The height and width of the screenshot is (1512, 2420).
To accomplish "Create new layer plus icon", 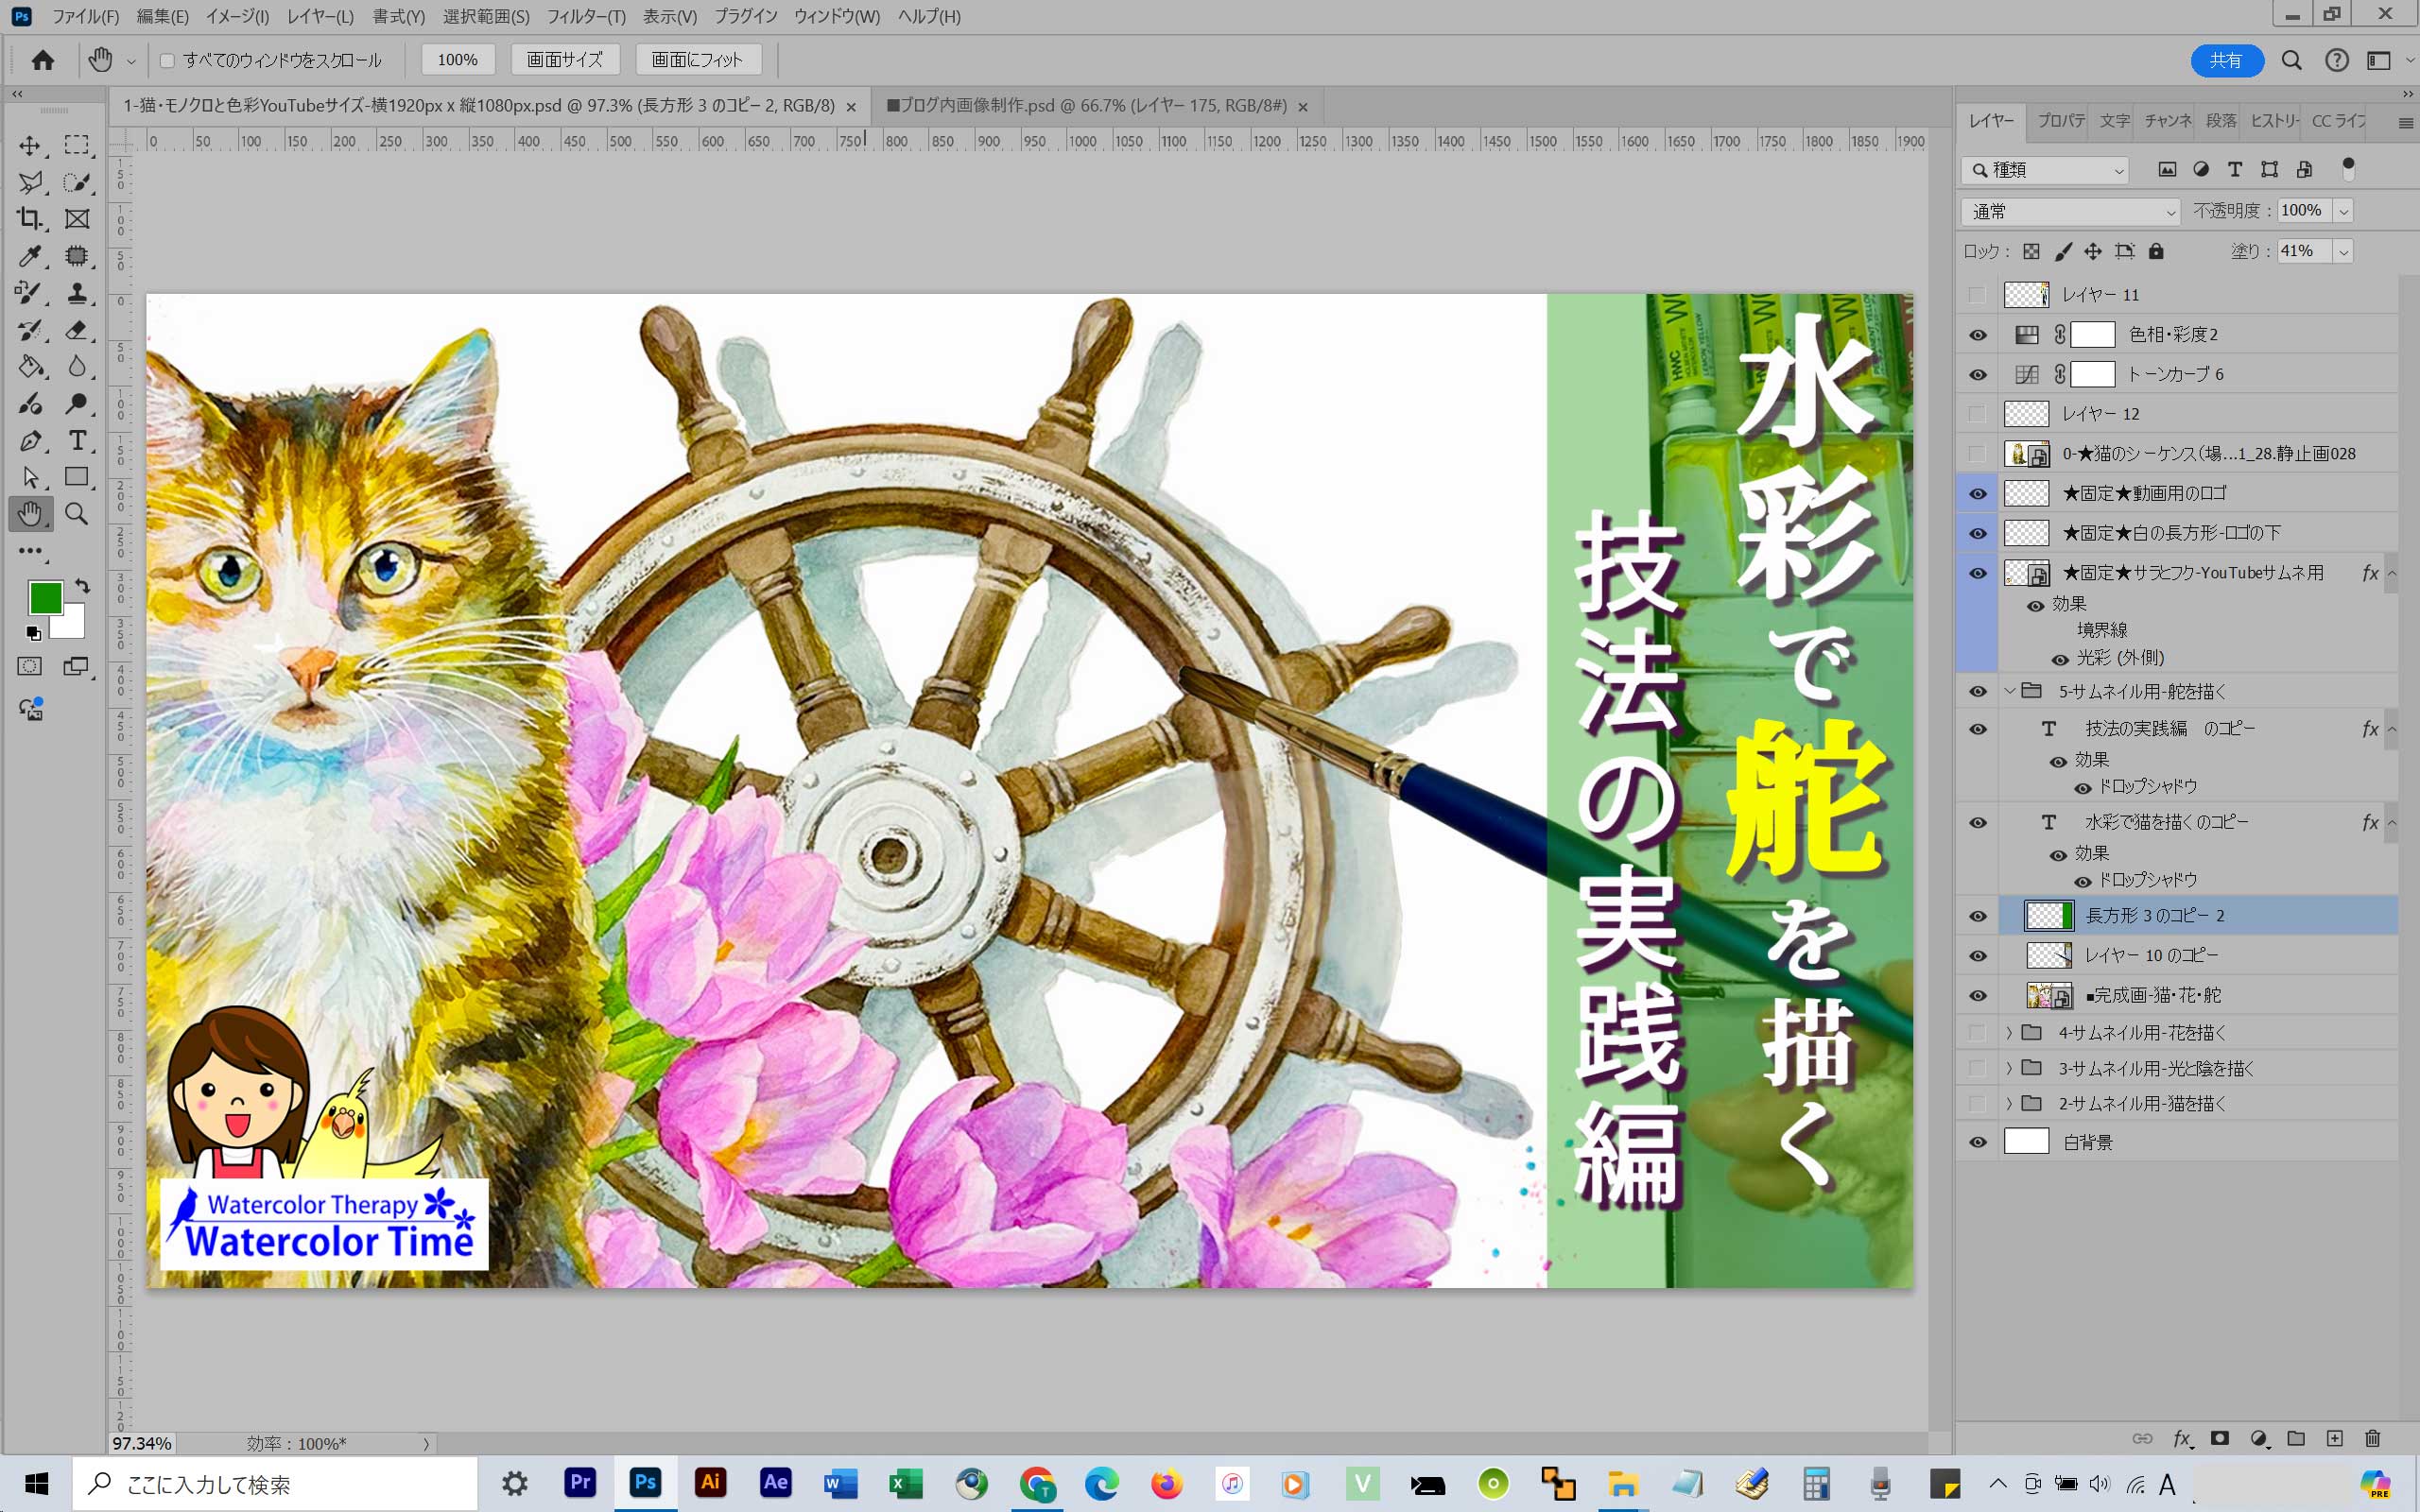I will (2334, 1439).
